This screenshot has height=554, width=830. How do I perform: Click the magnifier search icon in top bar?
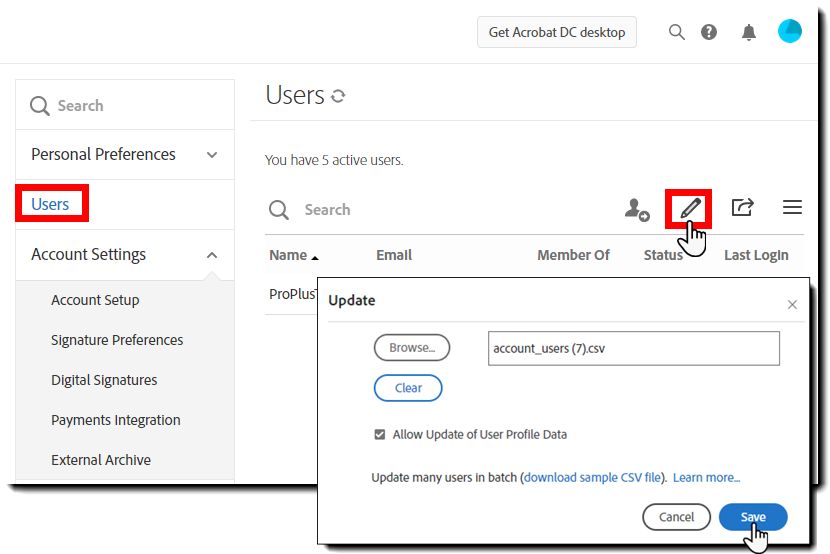pyautogui.click(x=677, y=32)
